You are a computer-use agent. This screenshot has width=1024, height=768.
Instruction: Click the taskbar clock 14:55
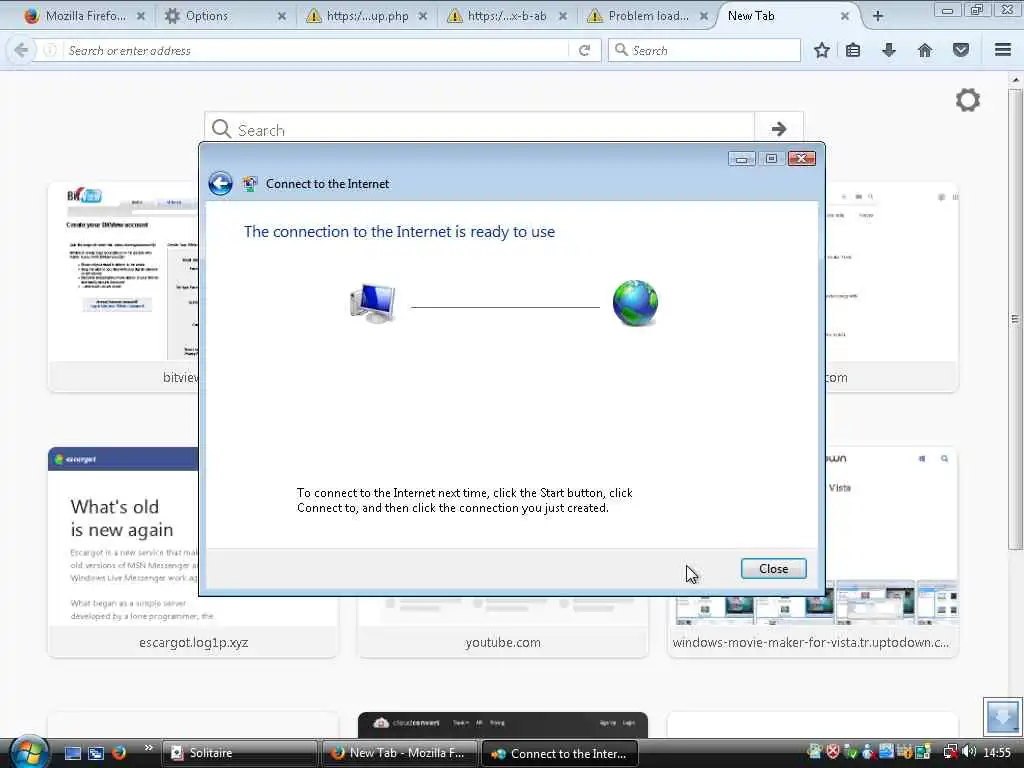tap(997, 753)
